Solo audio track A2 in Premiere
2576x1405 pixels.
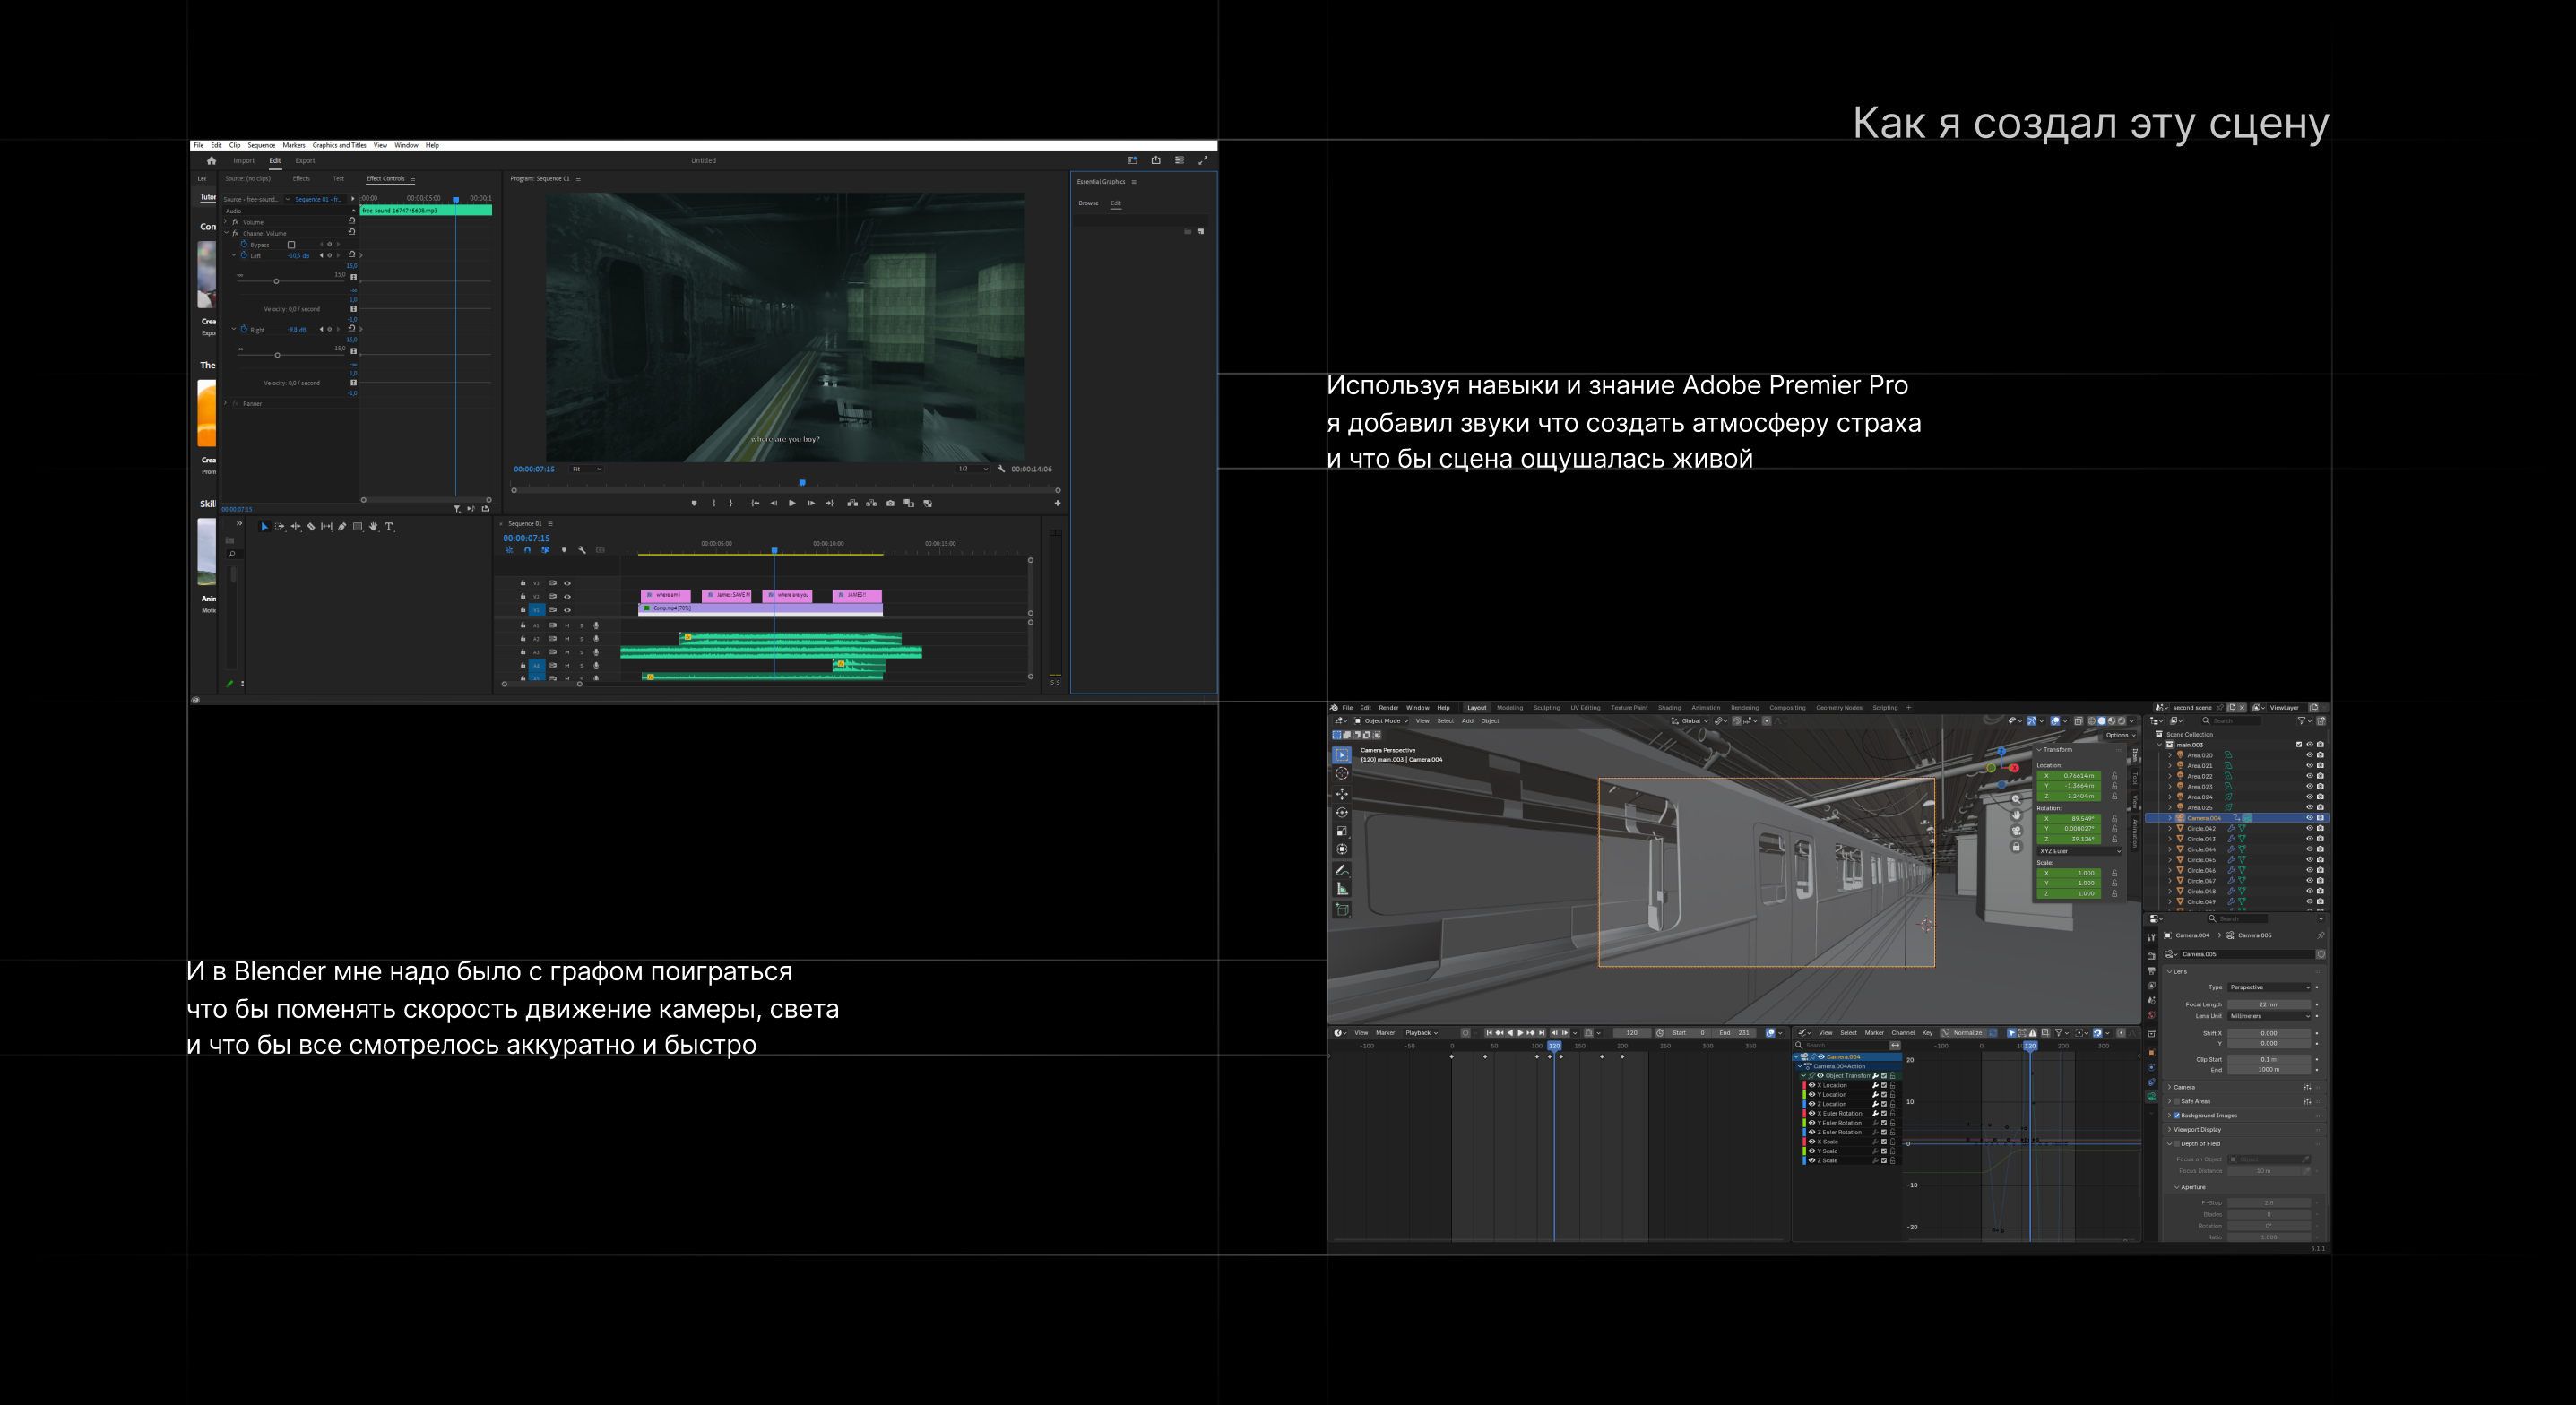(x=581, y=639)
